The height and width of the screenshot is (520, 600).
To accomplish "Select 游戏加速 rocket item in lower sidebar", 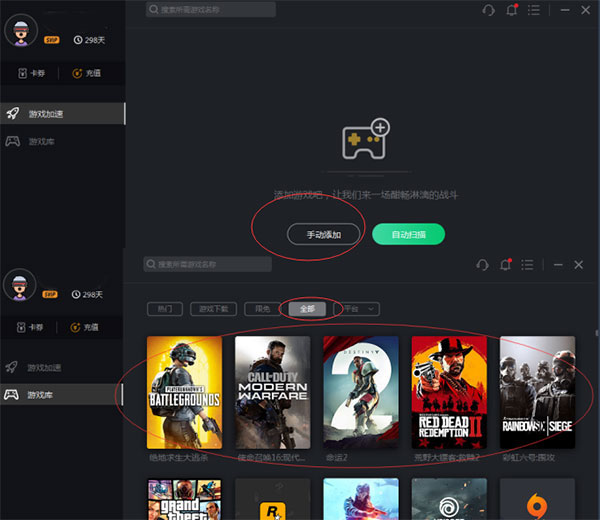I will click(61, 368).
